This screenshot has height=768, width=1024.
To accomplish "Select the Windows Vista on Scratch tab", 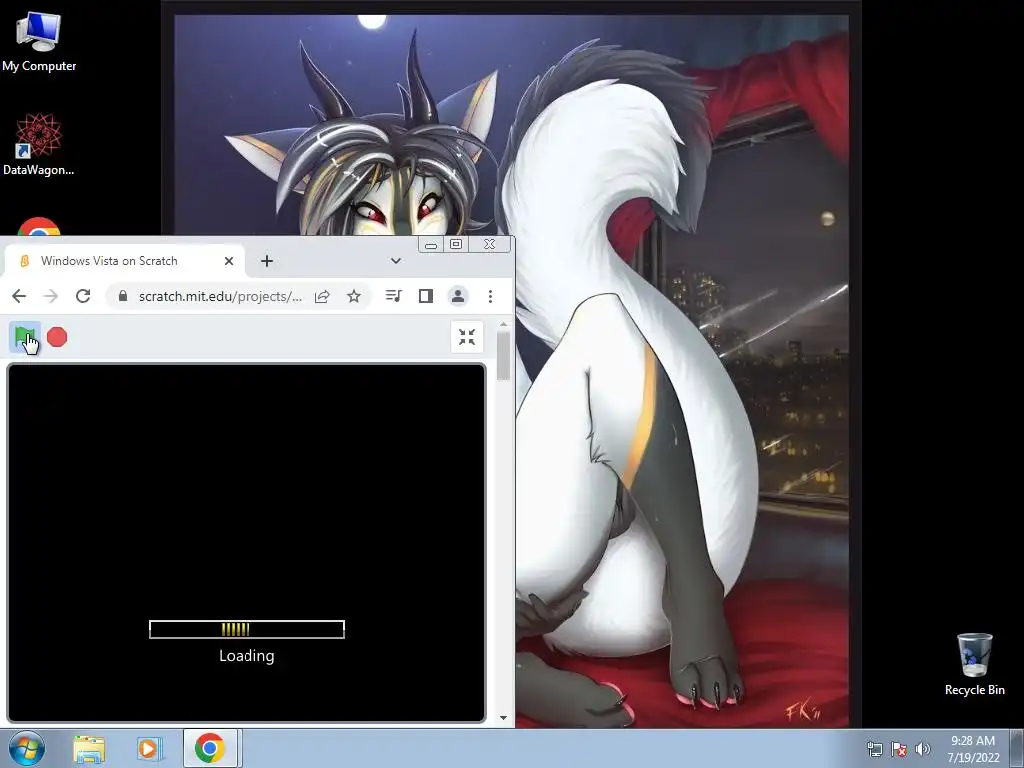I will [x=124, y=261].
